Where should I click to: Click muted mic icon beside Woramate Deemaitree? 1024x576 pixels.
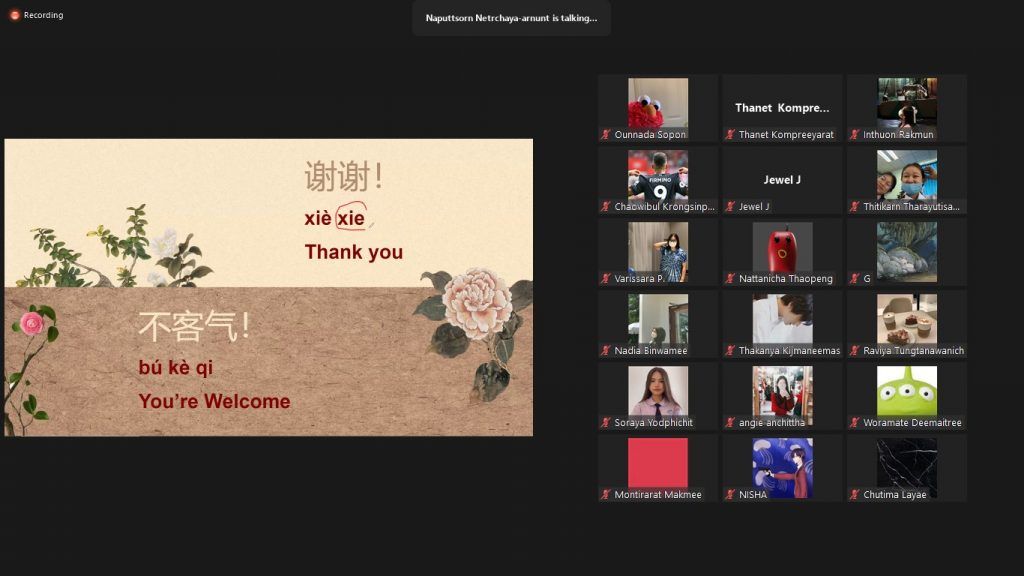coord(855,423)
